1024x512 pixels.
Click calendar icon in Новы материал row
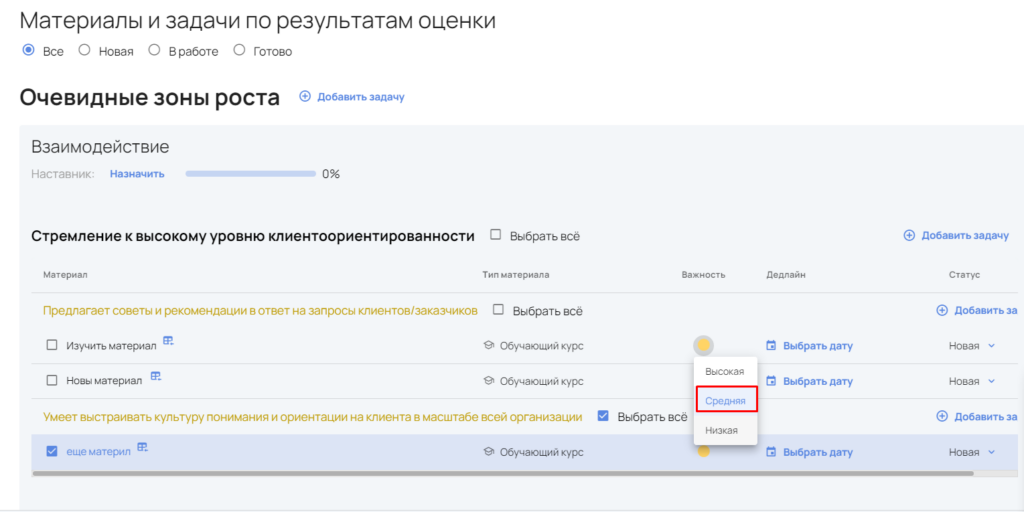point(771,381)
